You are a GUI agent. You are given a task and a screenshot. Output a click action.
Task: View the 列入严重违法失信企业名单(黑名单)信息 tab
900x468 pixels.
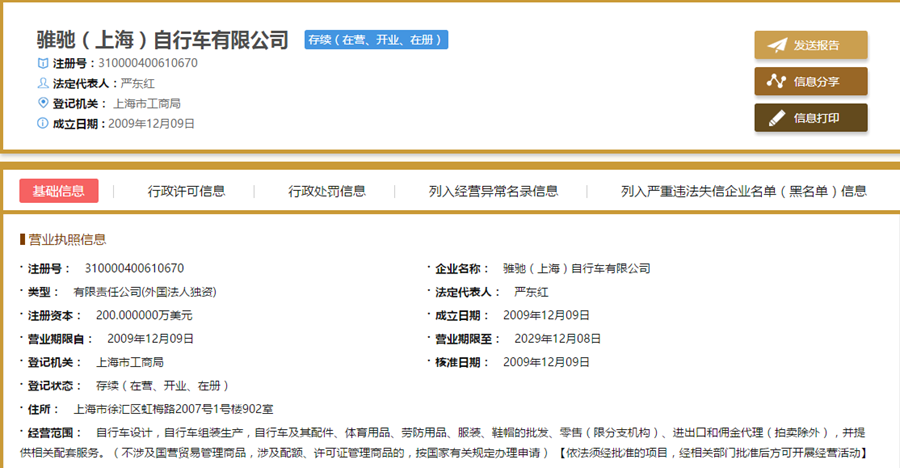point(743,191)
